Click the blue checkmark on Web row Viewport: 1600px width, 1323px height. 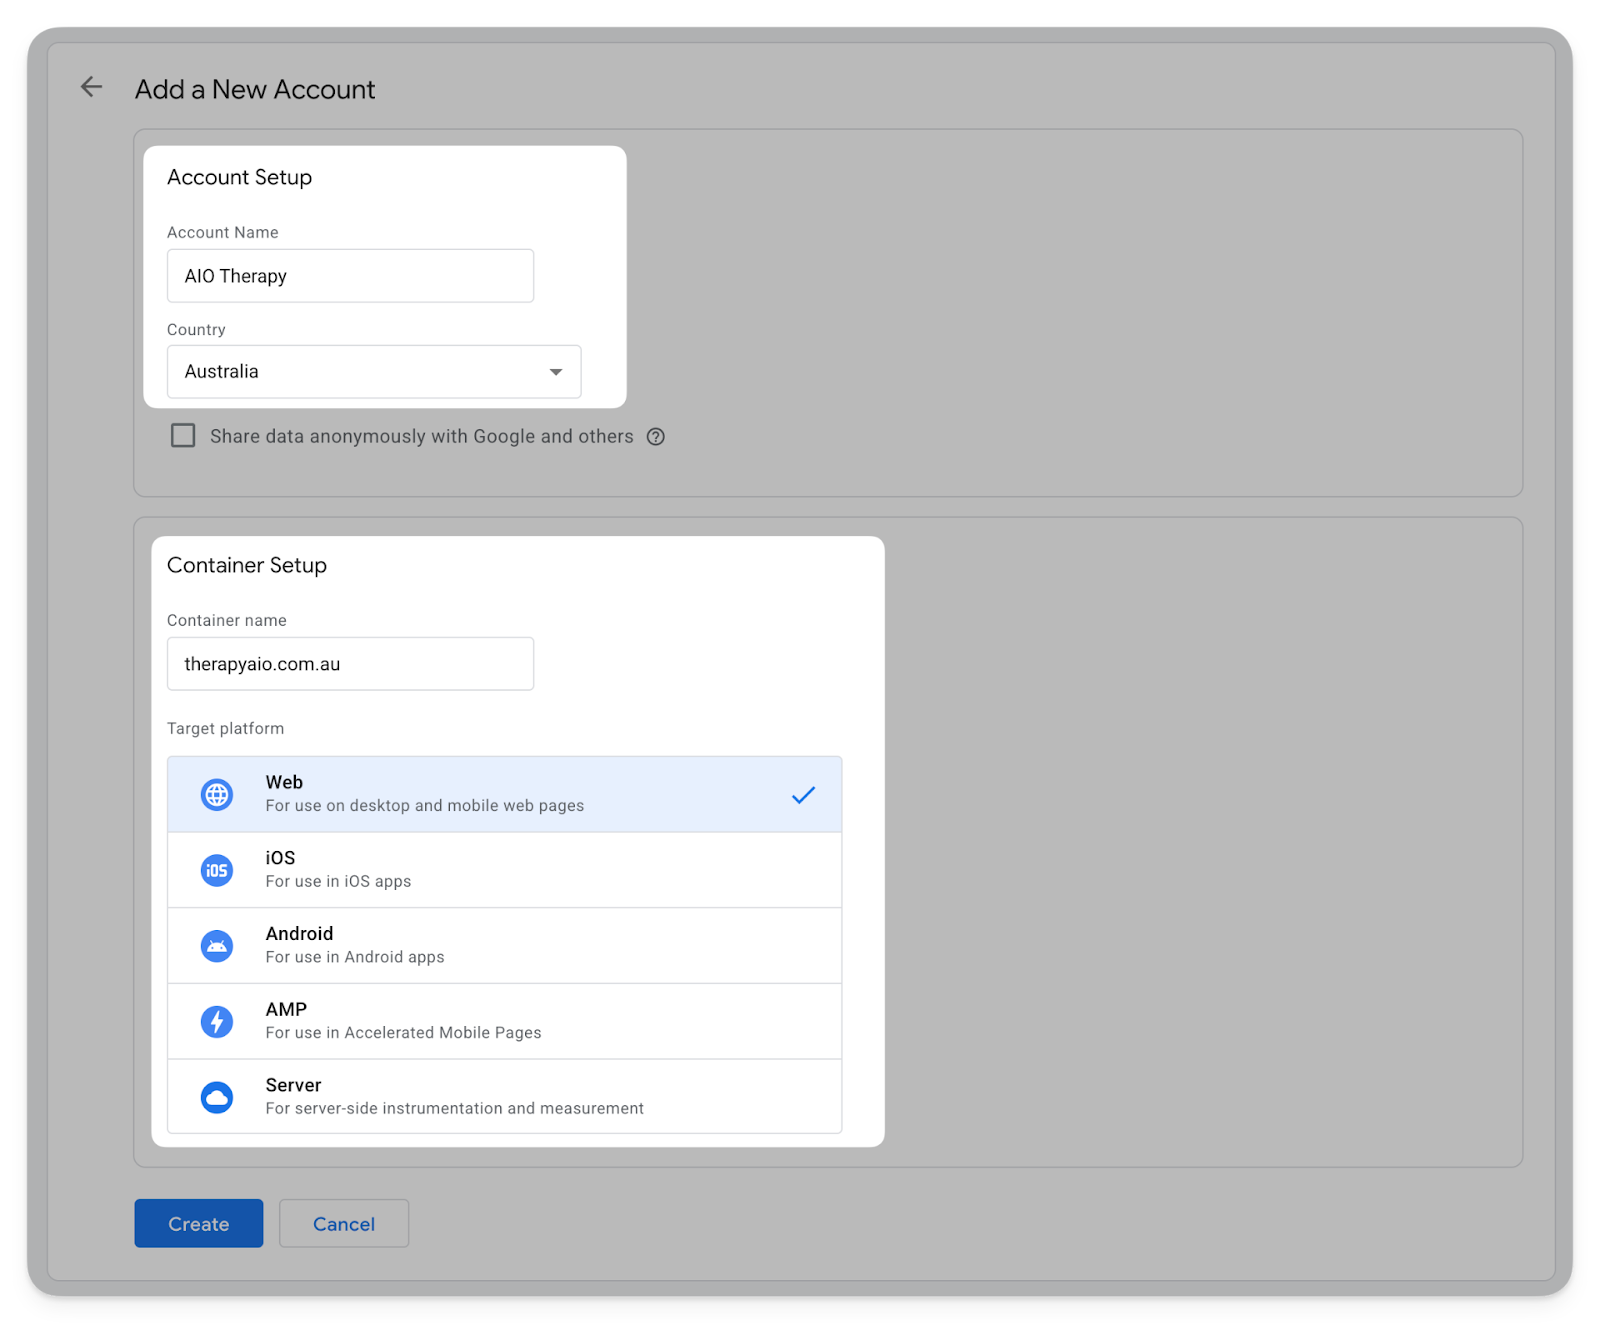pyautogui.click(x=803, y=795)
